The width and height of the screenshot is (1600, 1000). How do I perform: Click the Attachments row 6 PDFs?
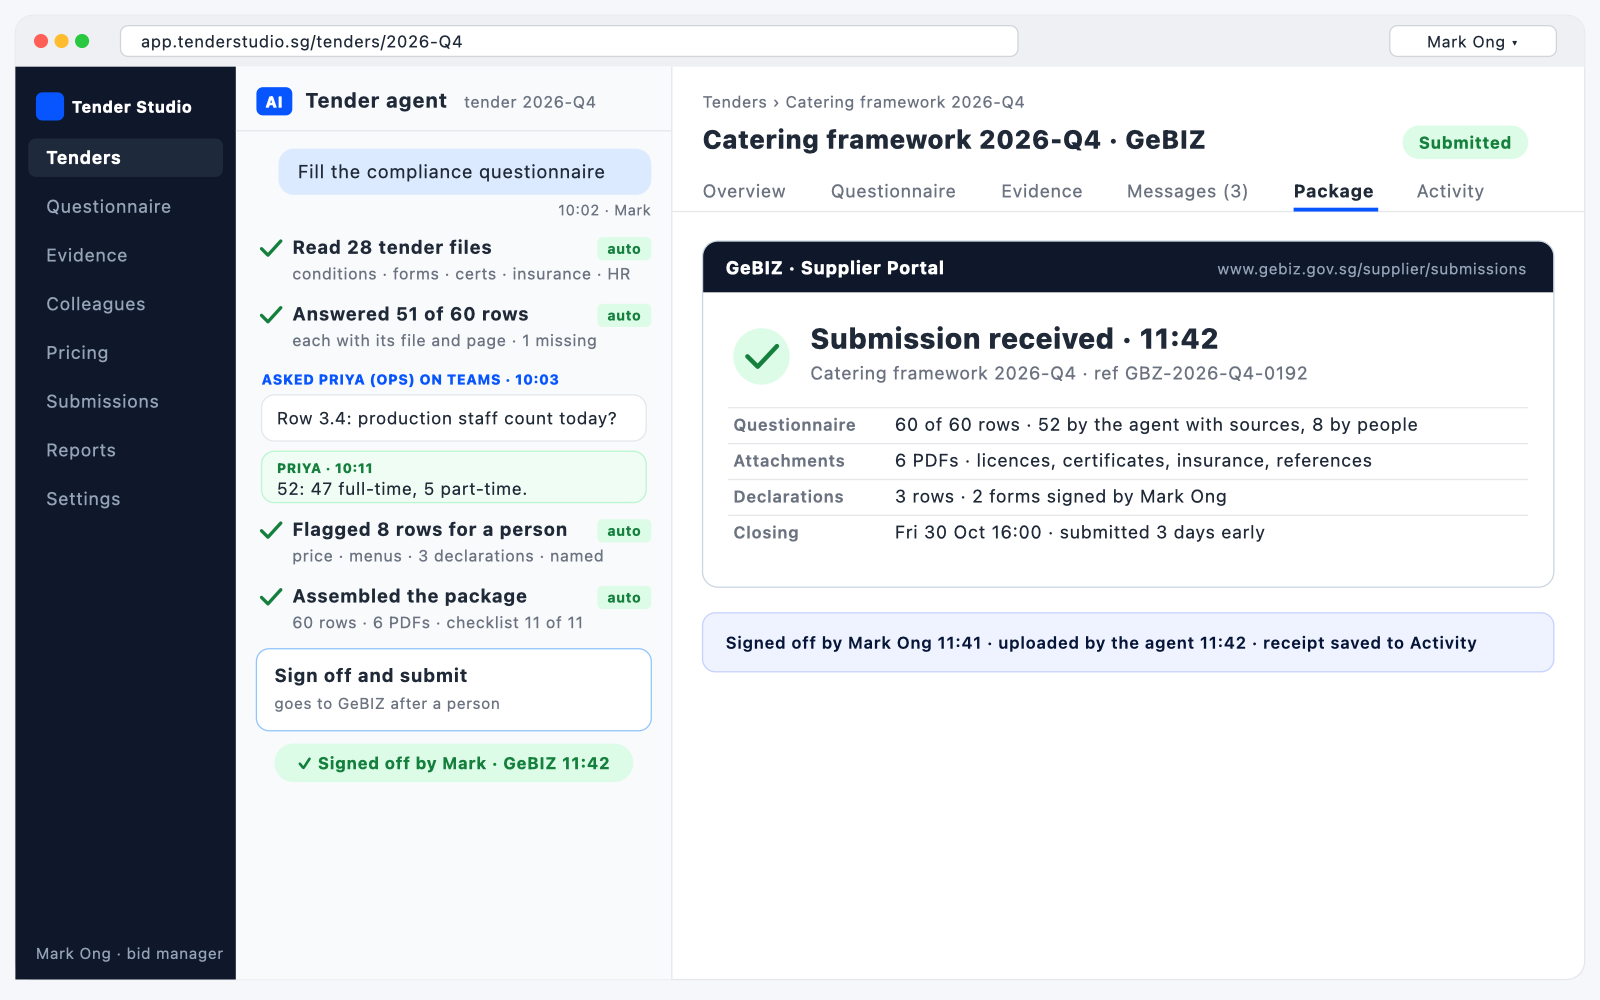coord(1130,461)
